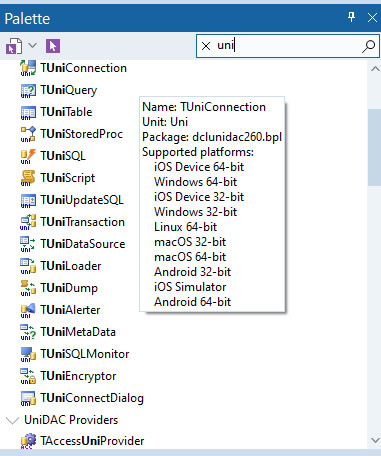This screenshot has width=381, height=456.
Task: Click the TUniScript label
Action: pos(68,178)
